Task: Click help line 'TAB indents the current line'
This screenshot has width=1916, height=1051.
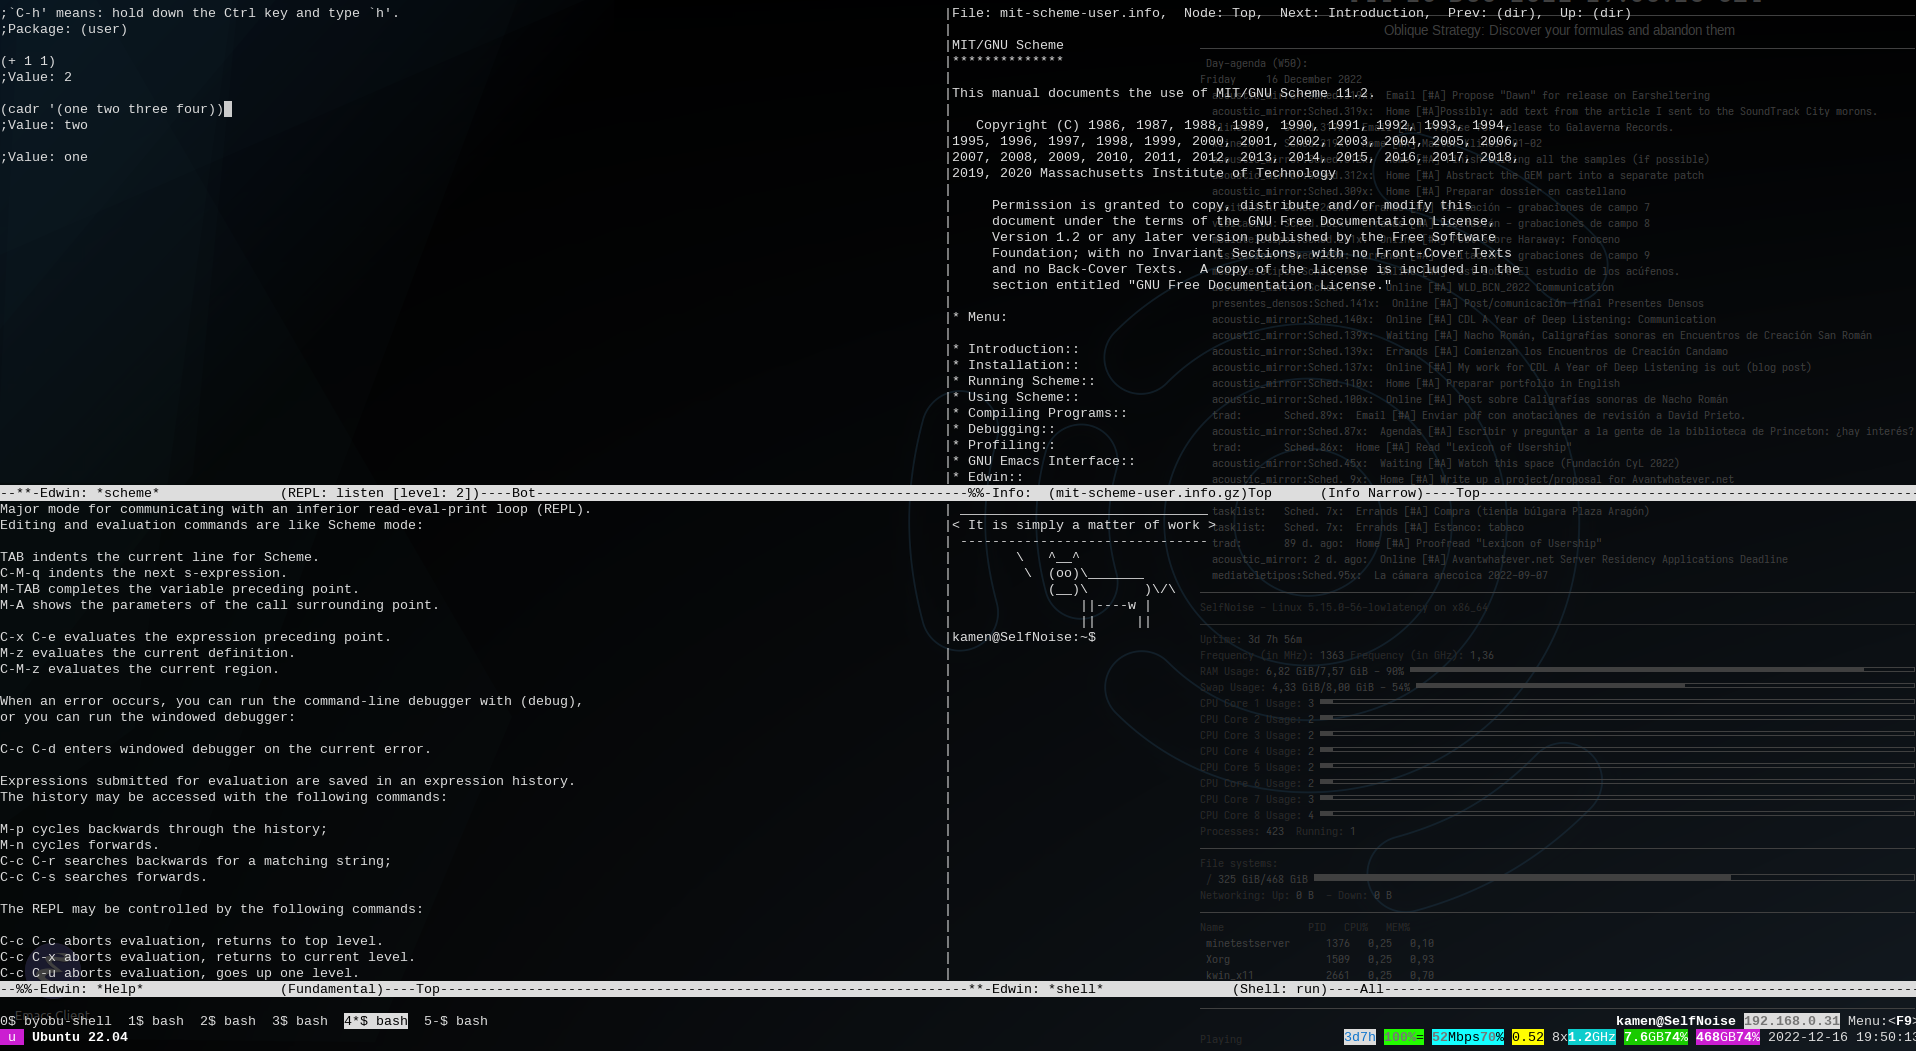Action: click(160, 557)
